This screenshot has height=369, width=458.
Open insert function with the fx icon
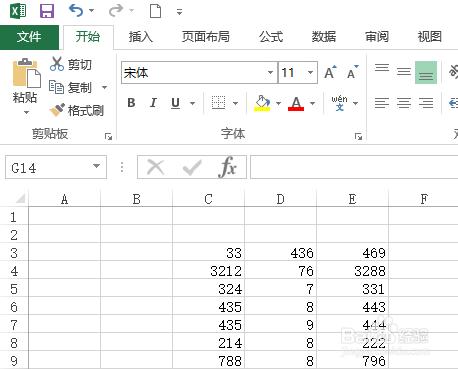coord(228,167)
